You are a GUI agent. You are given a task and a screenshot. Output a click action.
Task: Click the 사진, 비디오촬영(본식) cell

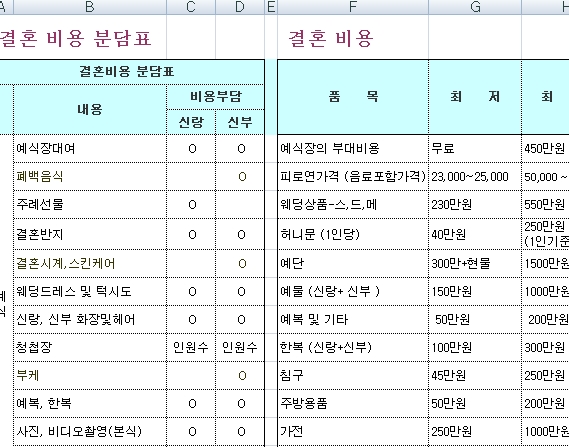pos(90,431)
